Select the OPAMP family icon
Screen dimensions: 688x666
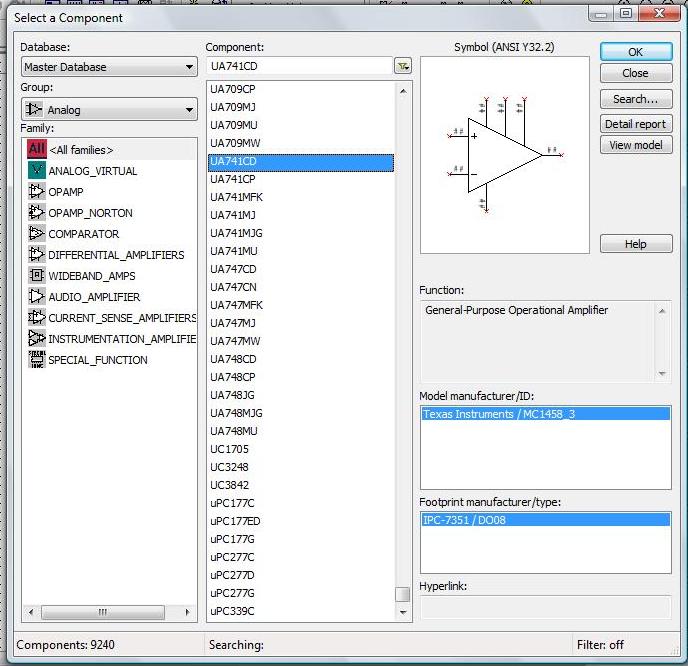(37, 192)
